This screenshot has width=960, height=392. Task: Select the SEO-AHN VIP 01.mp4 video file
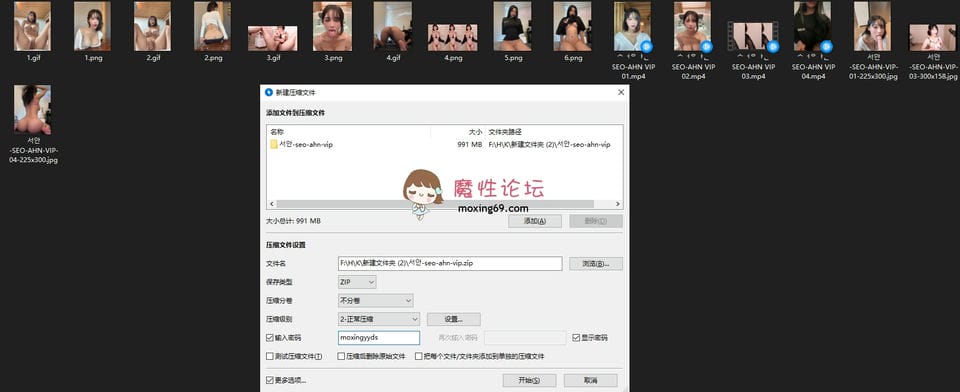click(x=632, y=26)
